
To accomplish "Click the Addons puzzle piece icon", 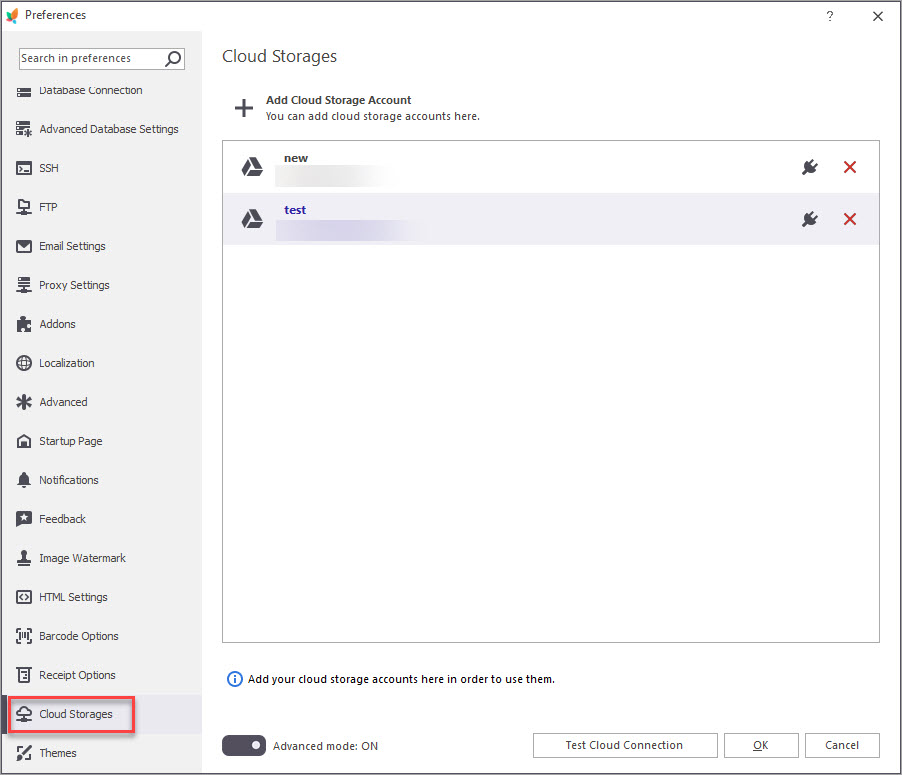I will coord(24,324).
